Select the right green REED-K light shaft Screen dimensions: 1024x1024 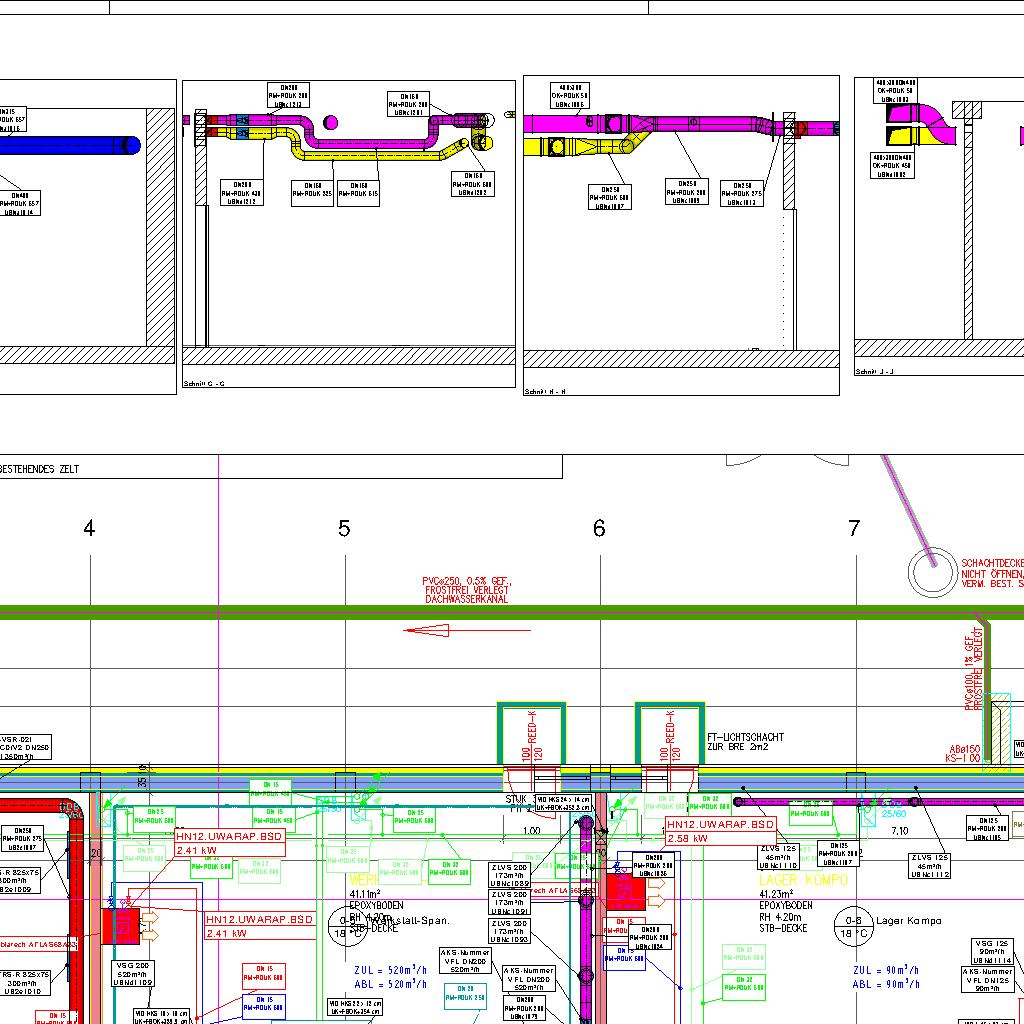pos(670,735)
